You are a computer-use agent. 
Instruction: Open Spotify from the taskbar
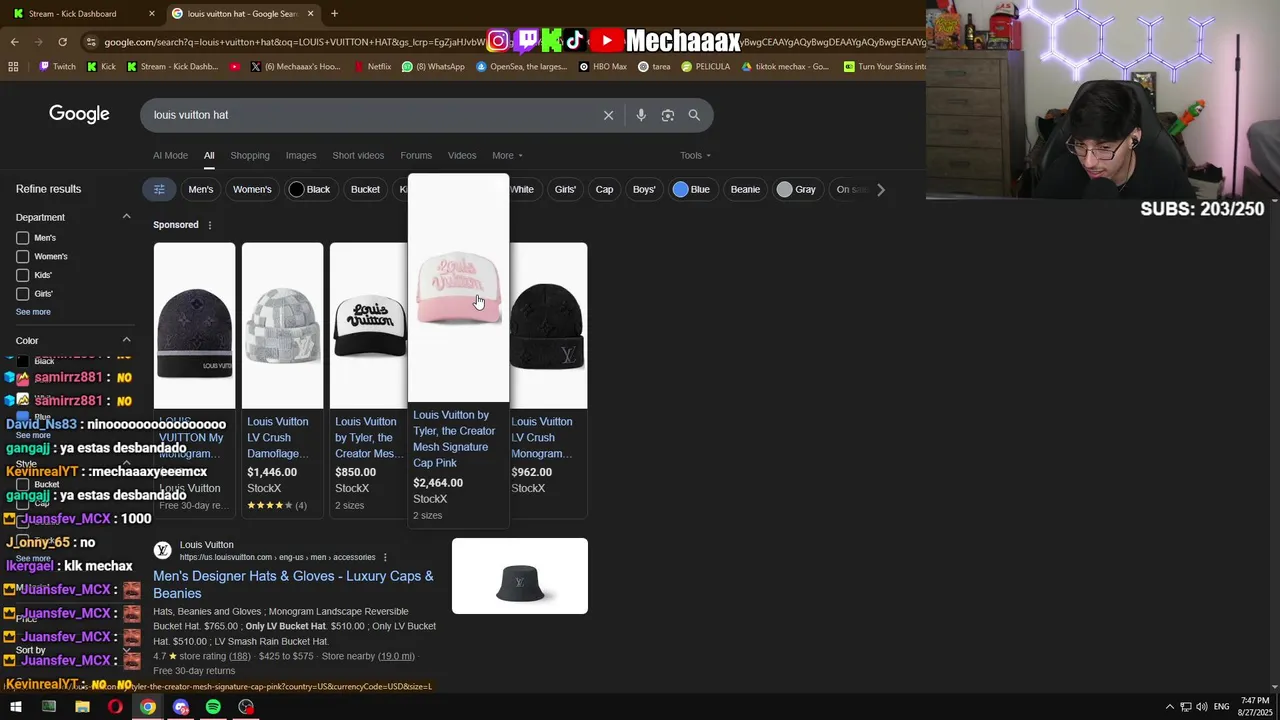coord(213,707)
